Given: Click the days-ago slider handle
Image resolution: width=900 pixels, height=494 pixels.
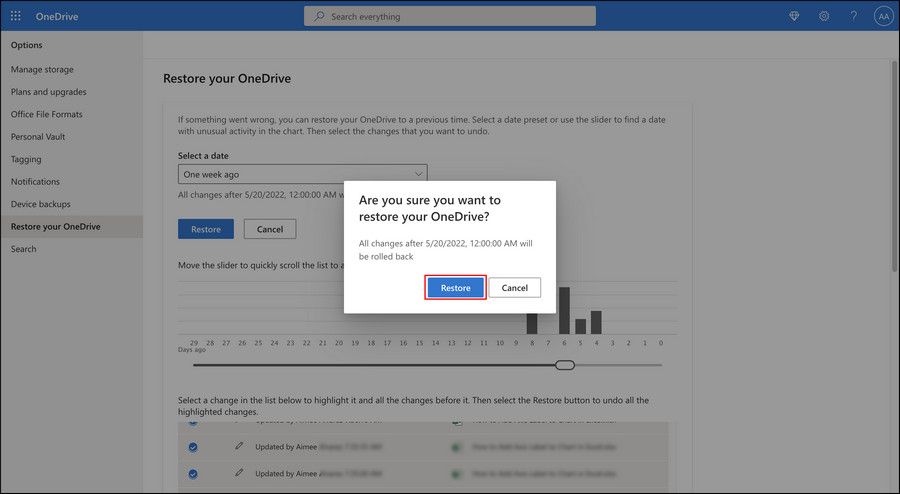Looking at the screenshot, I should (x=565, y=365).
